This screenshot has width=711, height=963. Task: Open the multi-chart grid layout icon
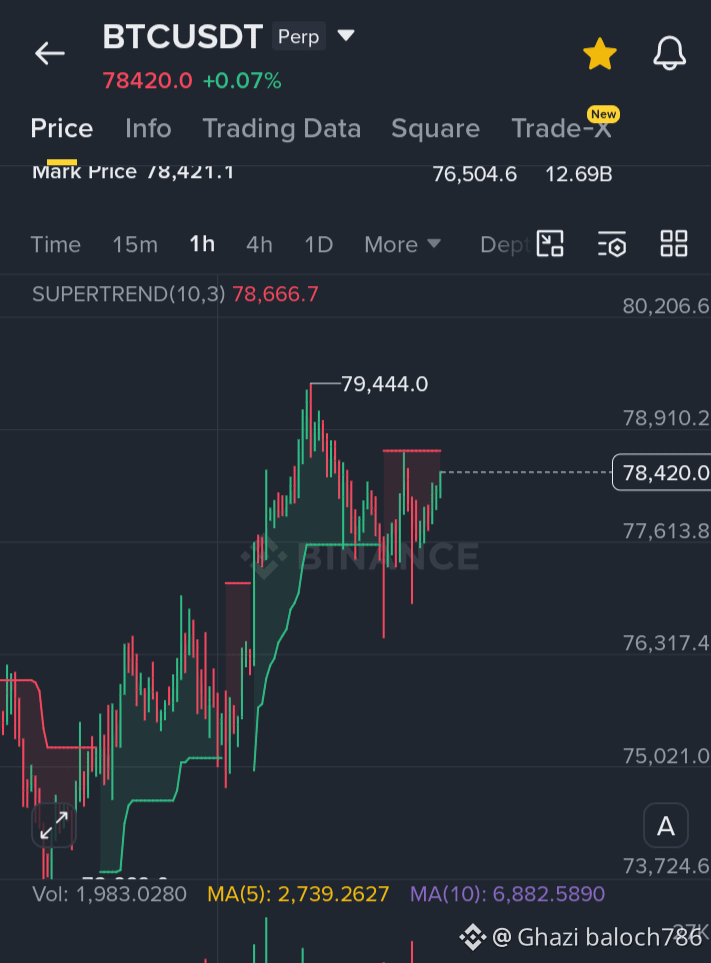674,244
